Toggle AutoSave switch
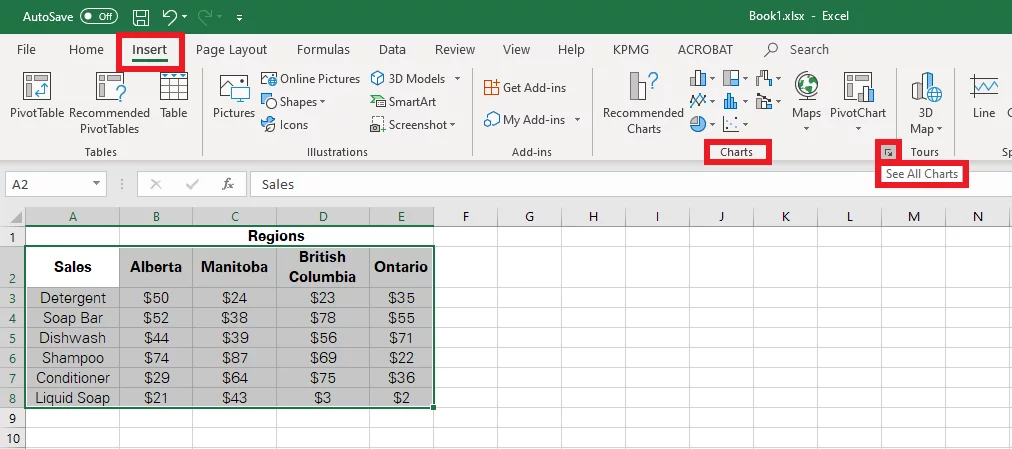The image size is (1012, 449). pos(99,17)
